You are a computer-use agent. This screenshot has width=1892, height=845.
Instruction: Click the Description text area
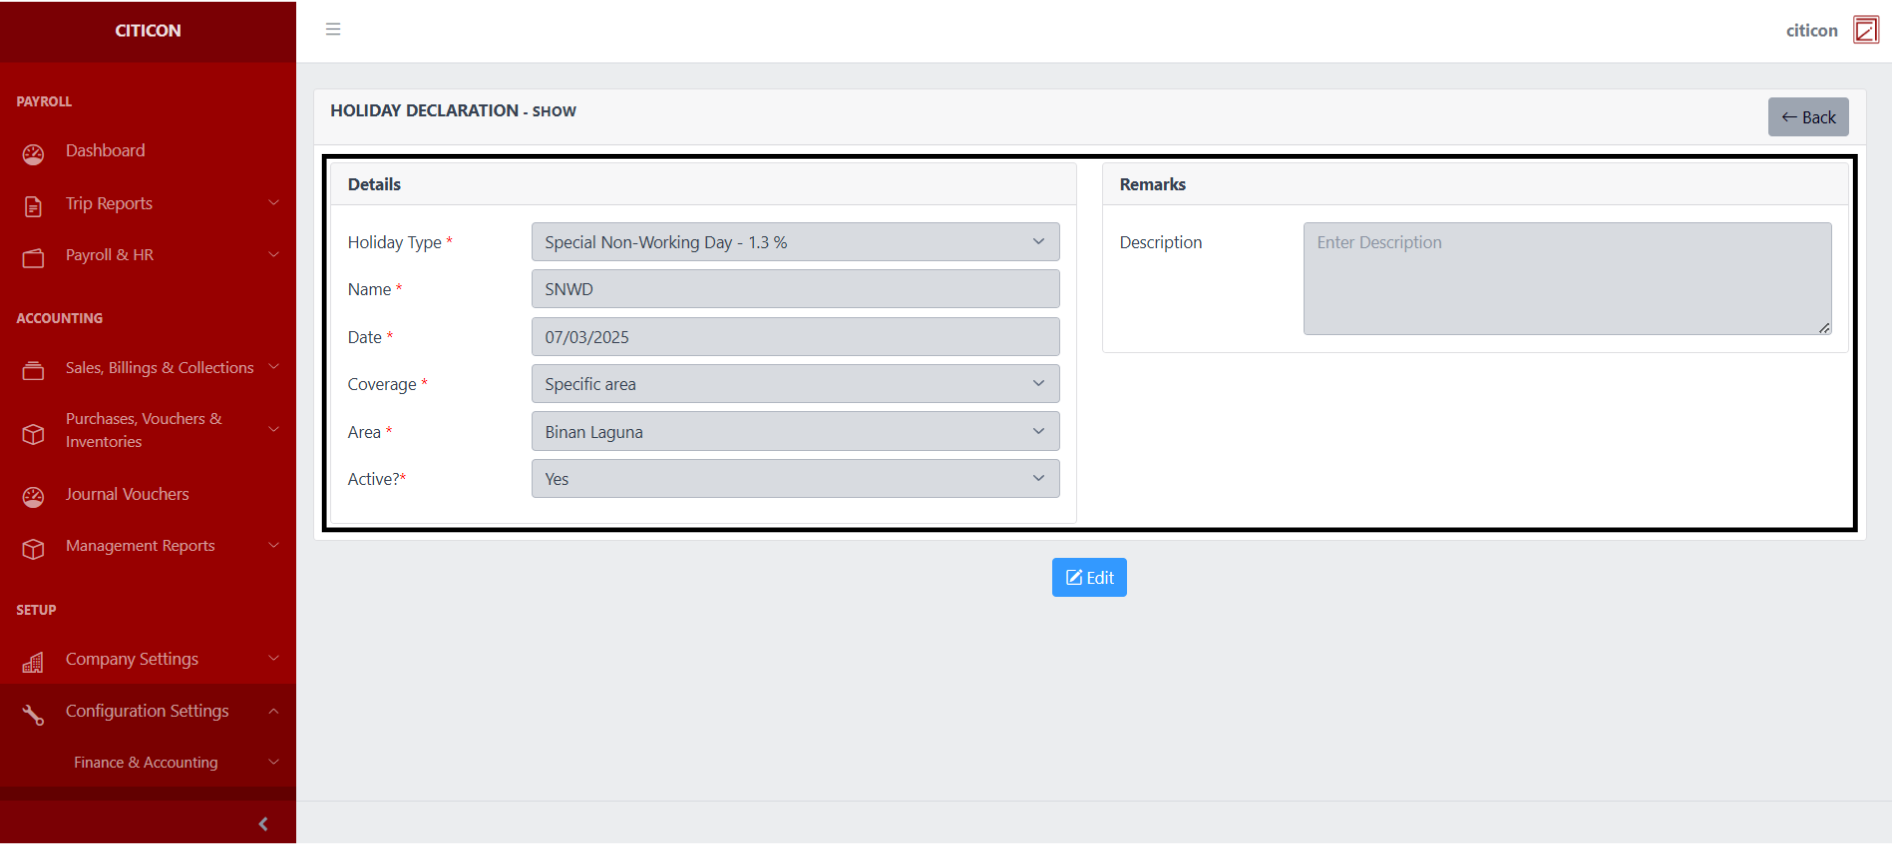(1566, 279)
